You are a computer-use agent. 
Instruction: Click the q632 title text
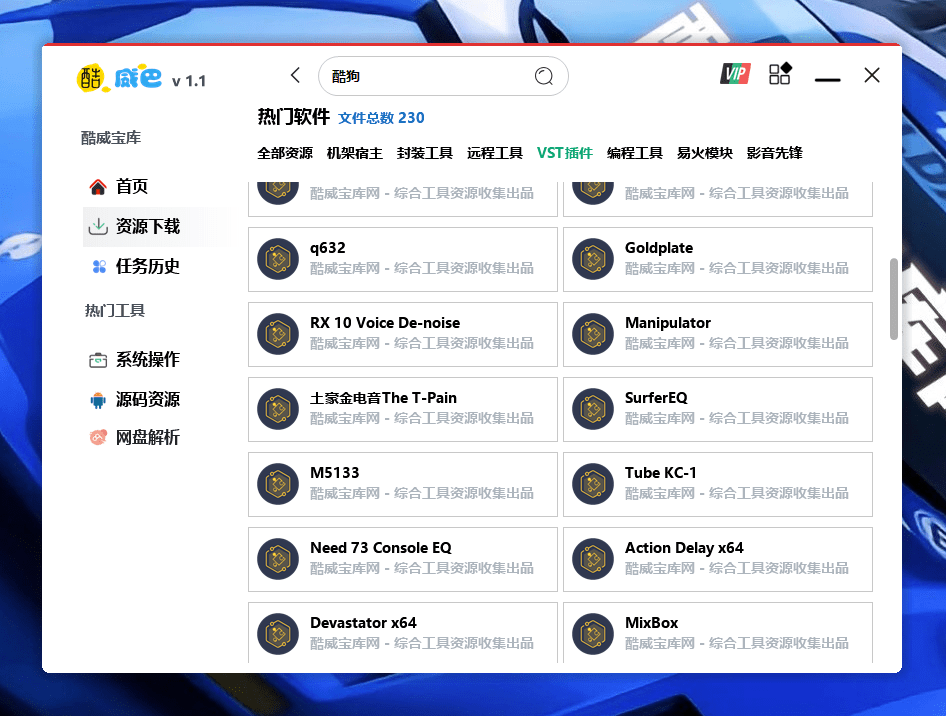point(328,248)
